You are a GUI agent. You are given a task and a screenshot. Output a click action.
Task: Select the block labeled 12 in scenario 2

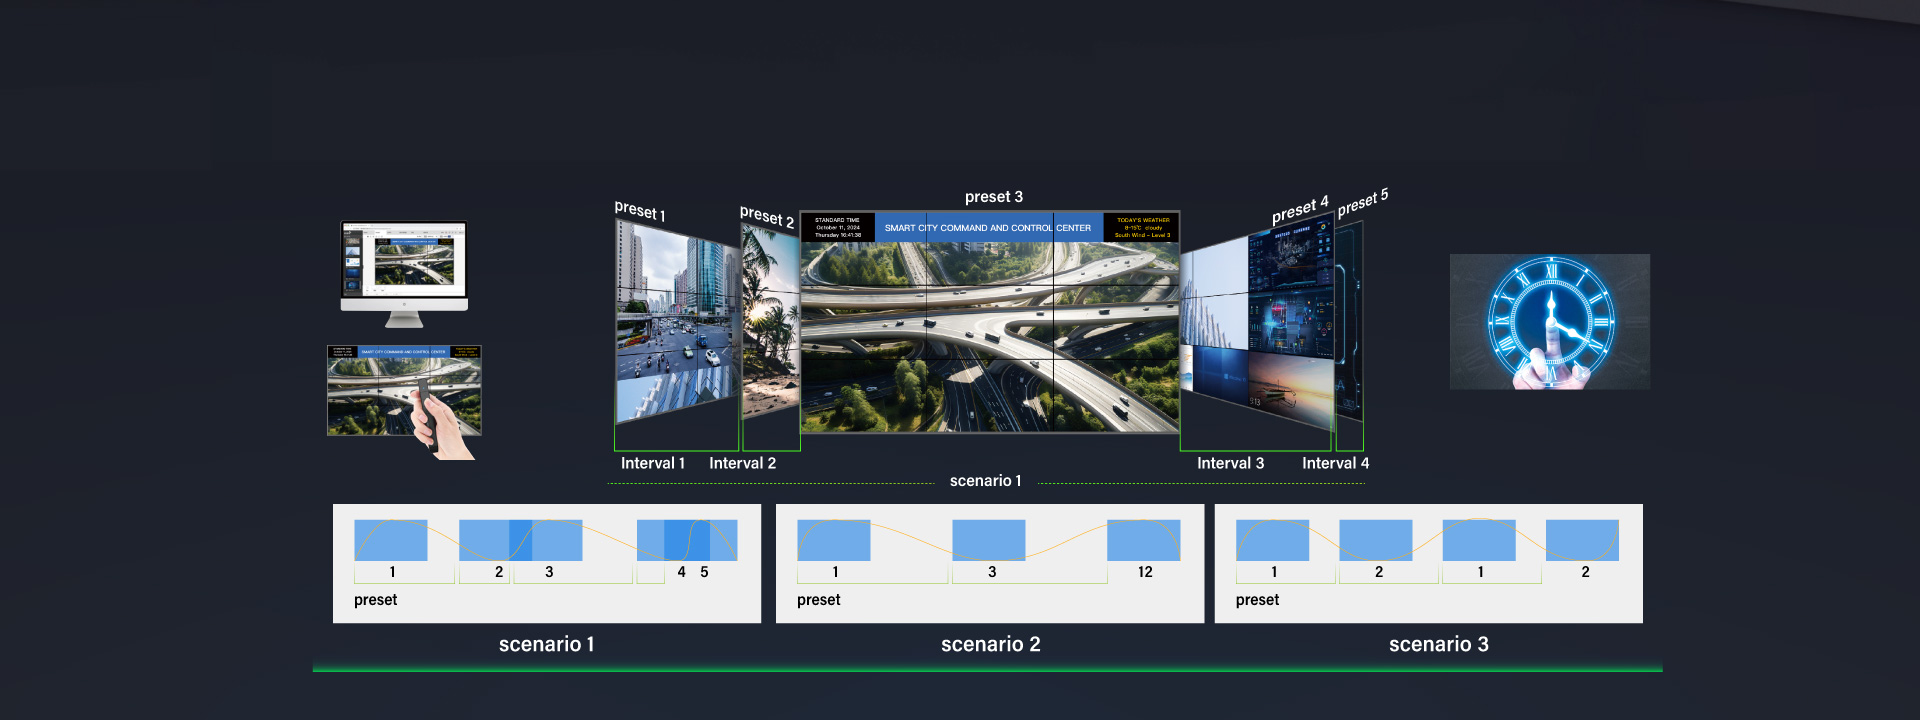pos(1143,540)
